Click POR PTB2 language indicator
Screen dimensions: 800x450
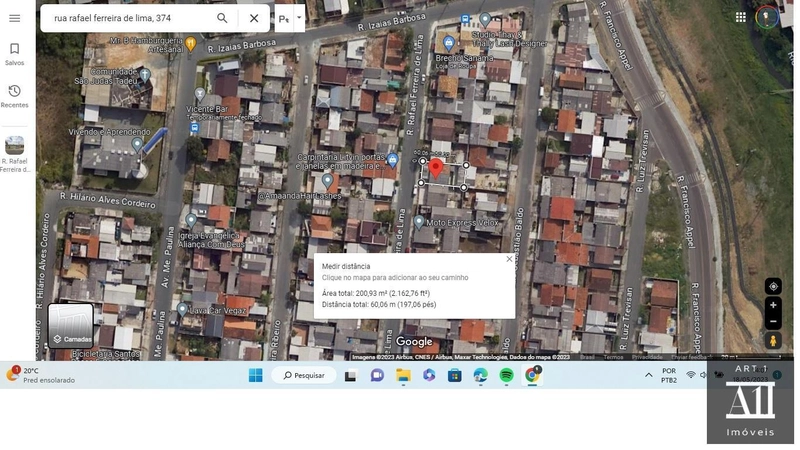(x=669, y=376)
